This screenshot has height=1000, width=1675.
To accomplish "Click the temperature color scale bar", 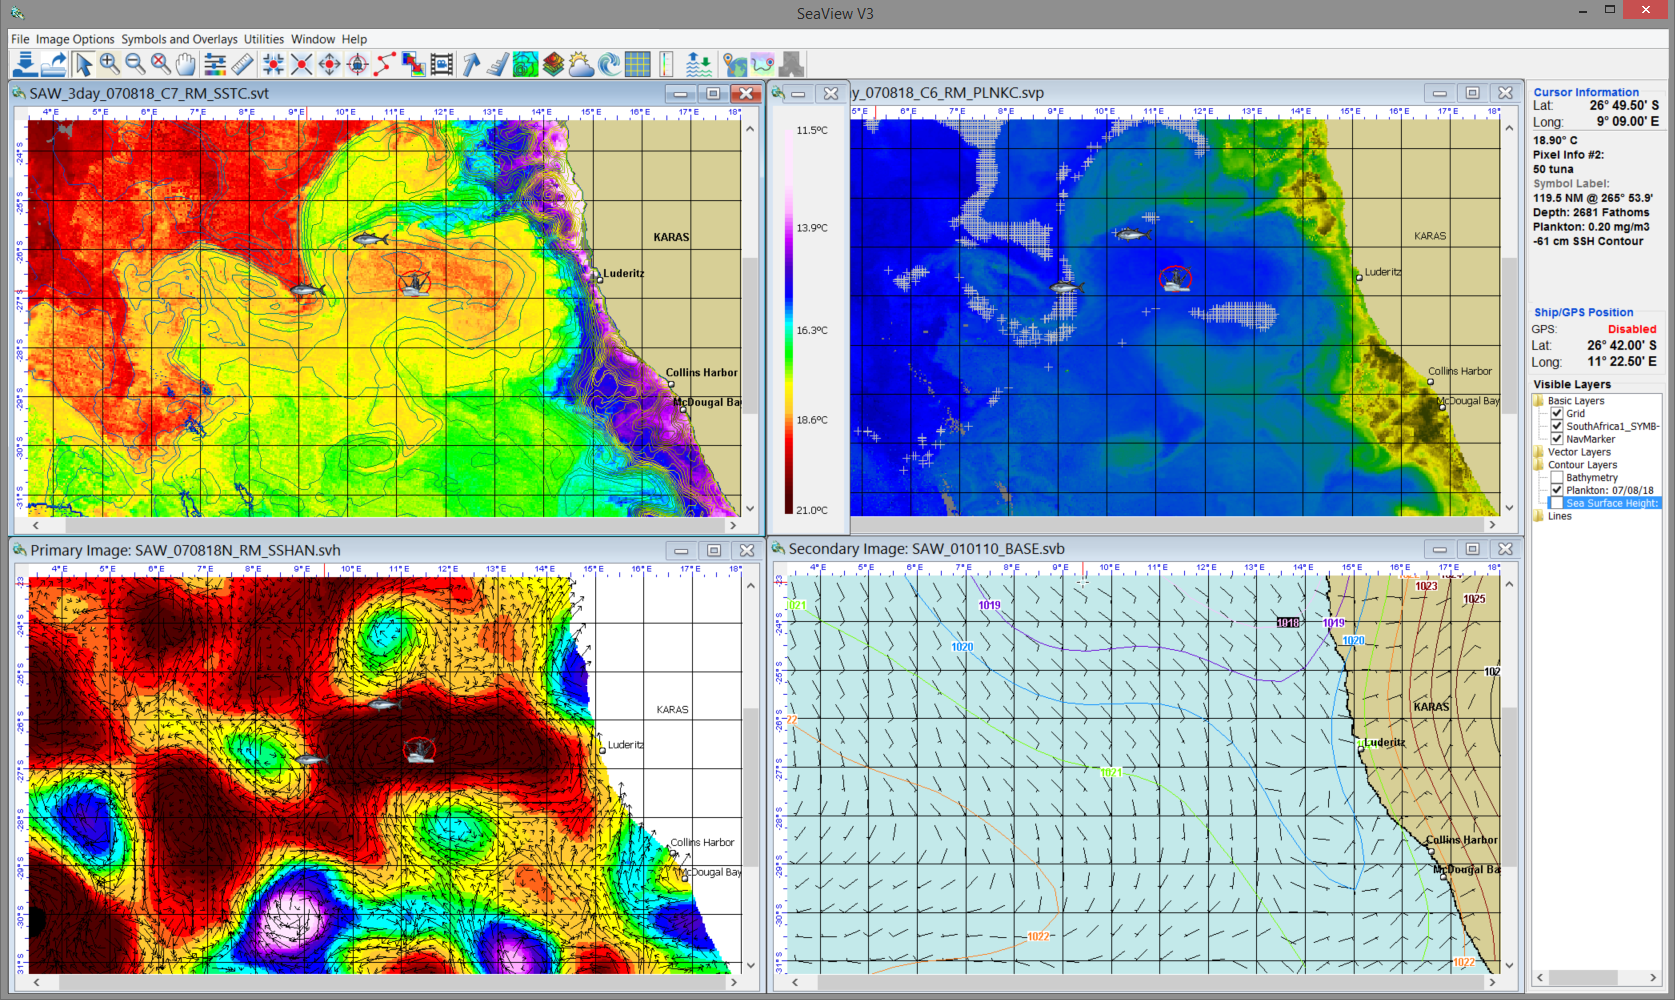I will pyautogui.click(x=788, y=320).
